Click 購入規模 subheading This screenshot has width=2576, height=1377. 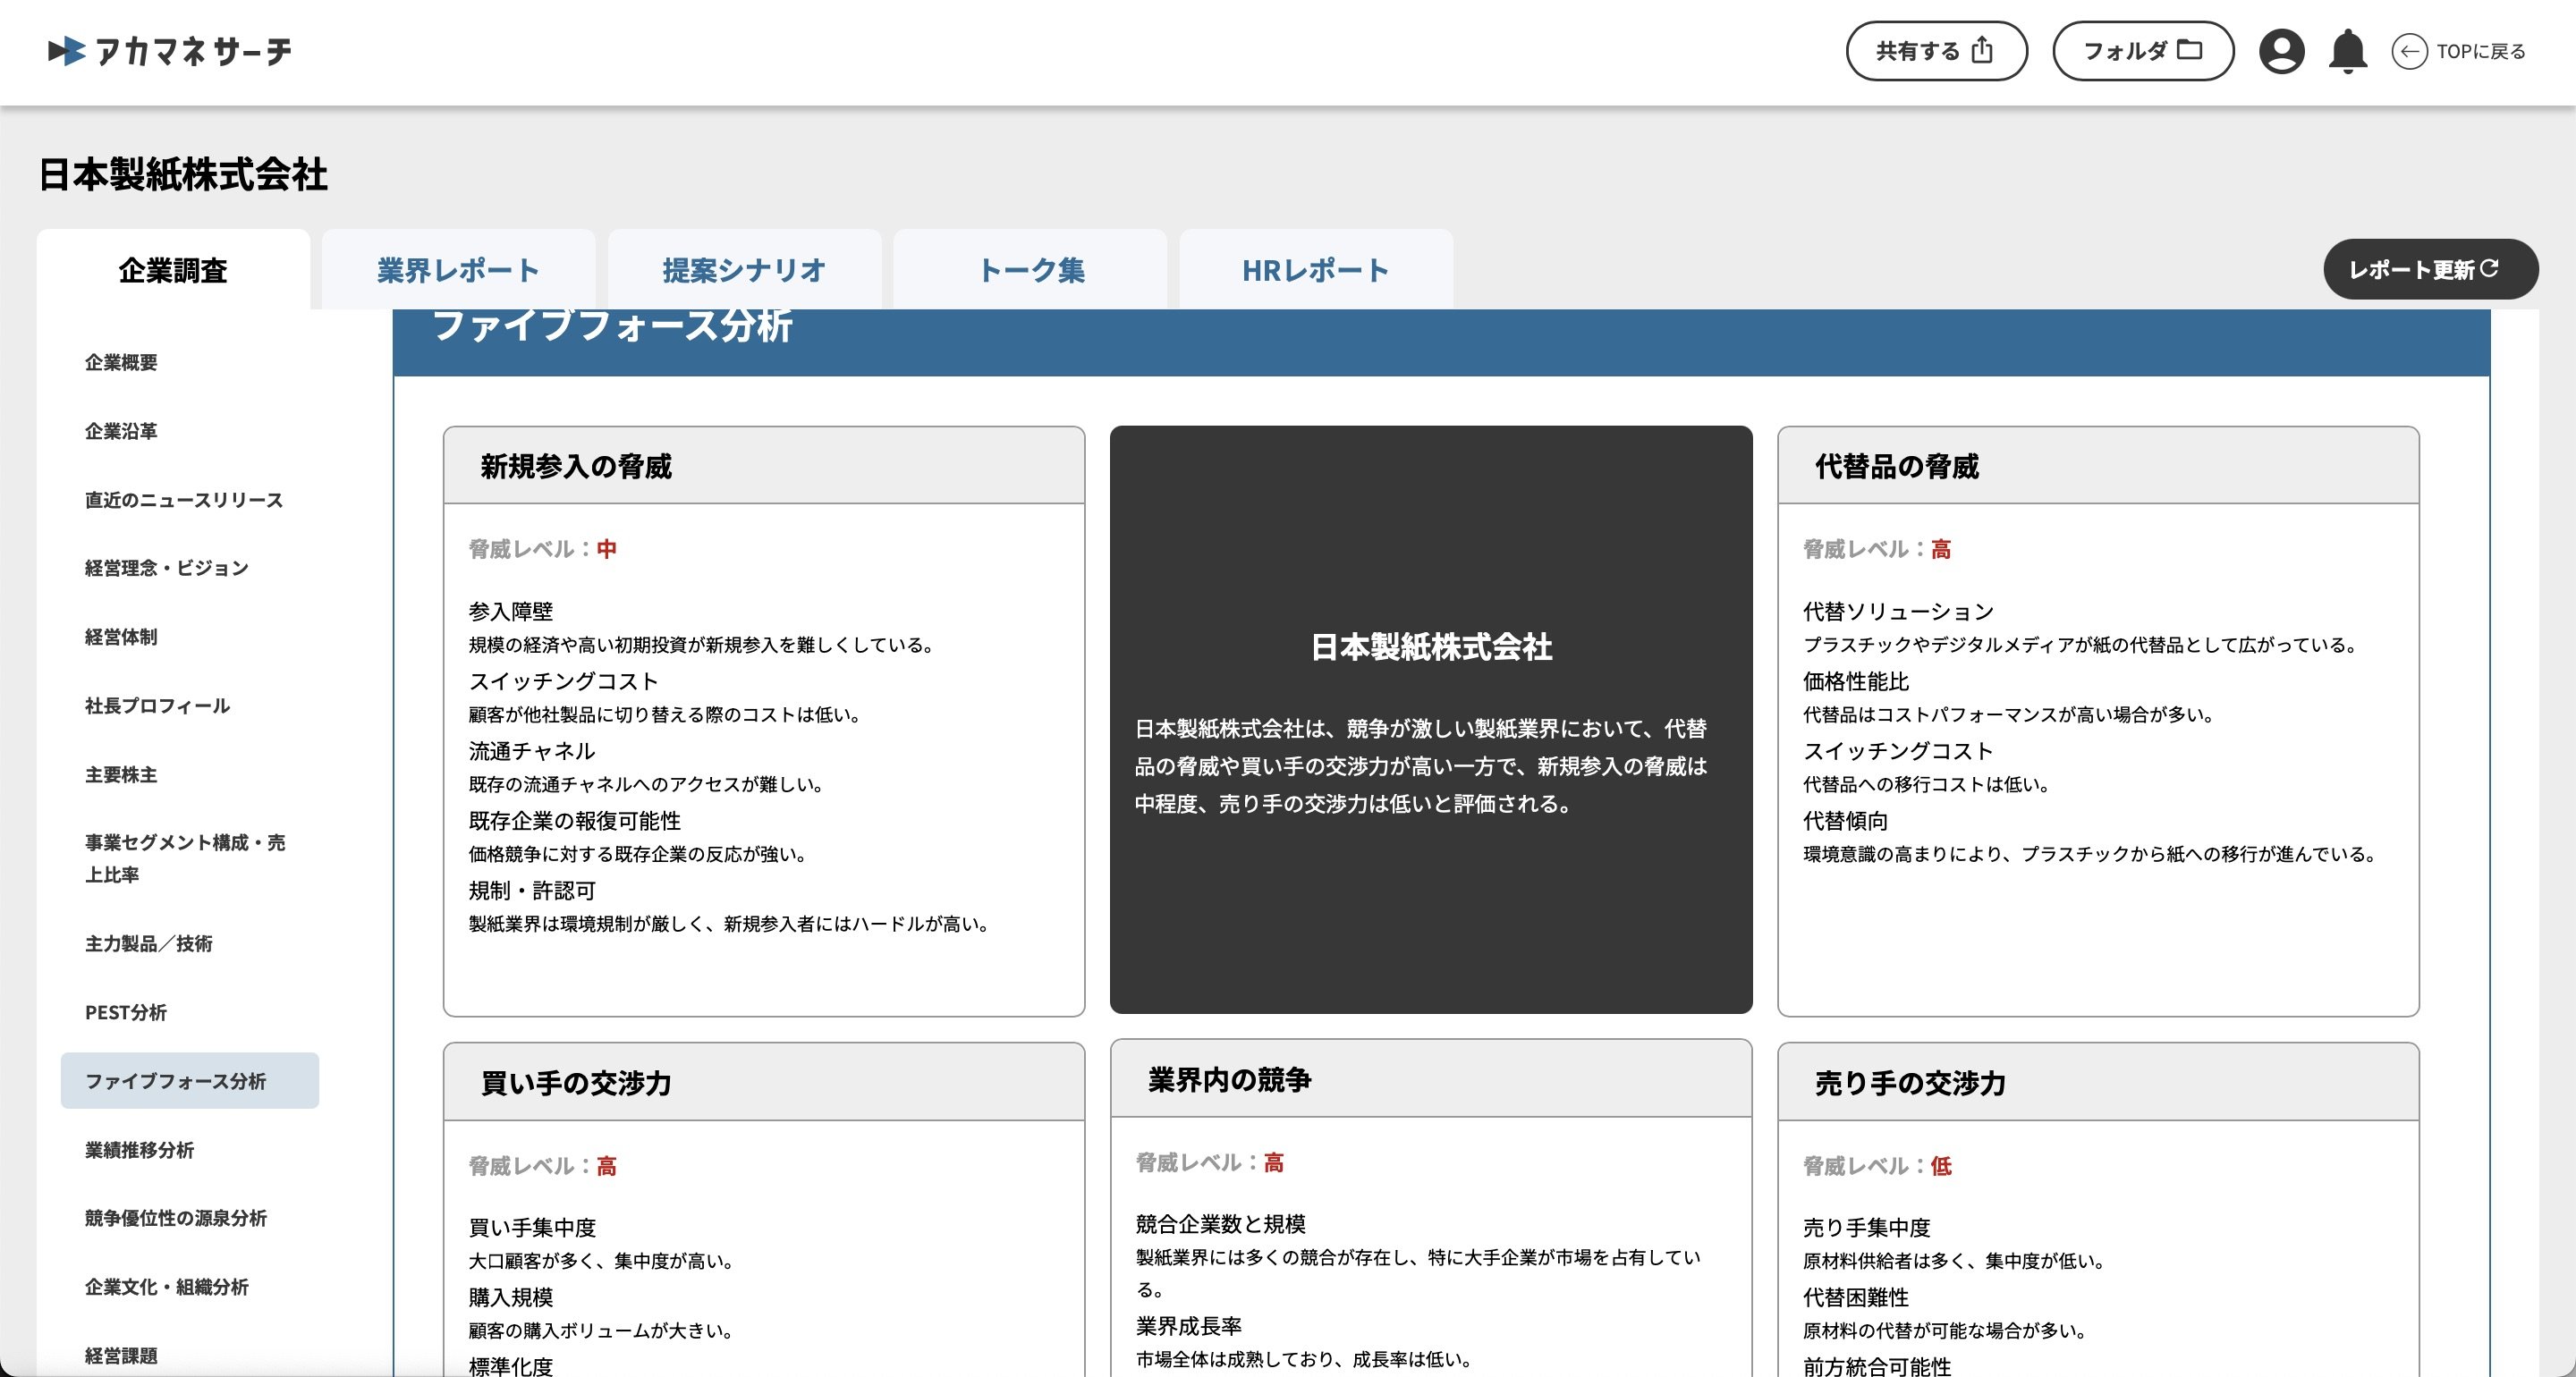pyautogui.click(x=511, y=1297)
